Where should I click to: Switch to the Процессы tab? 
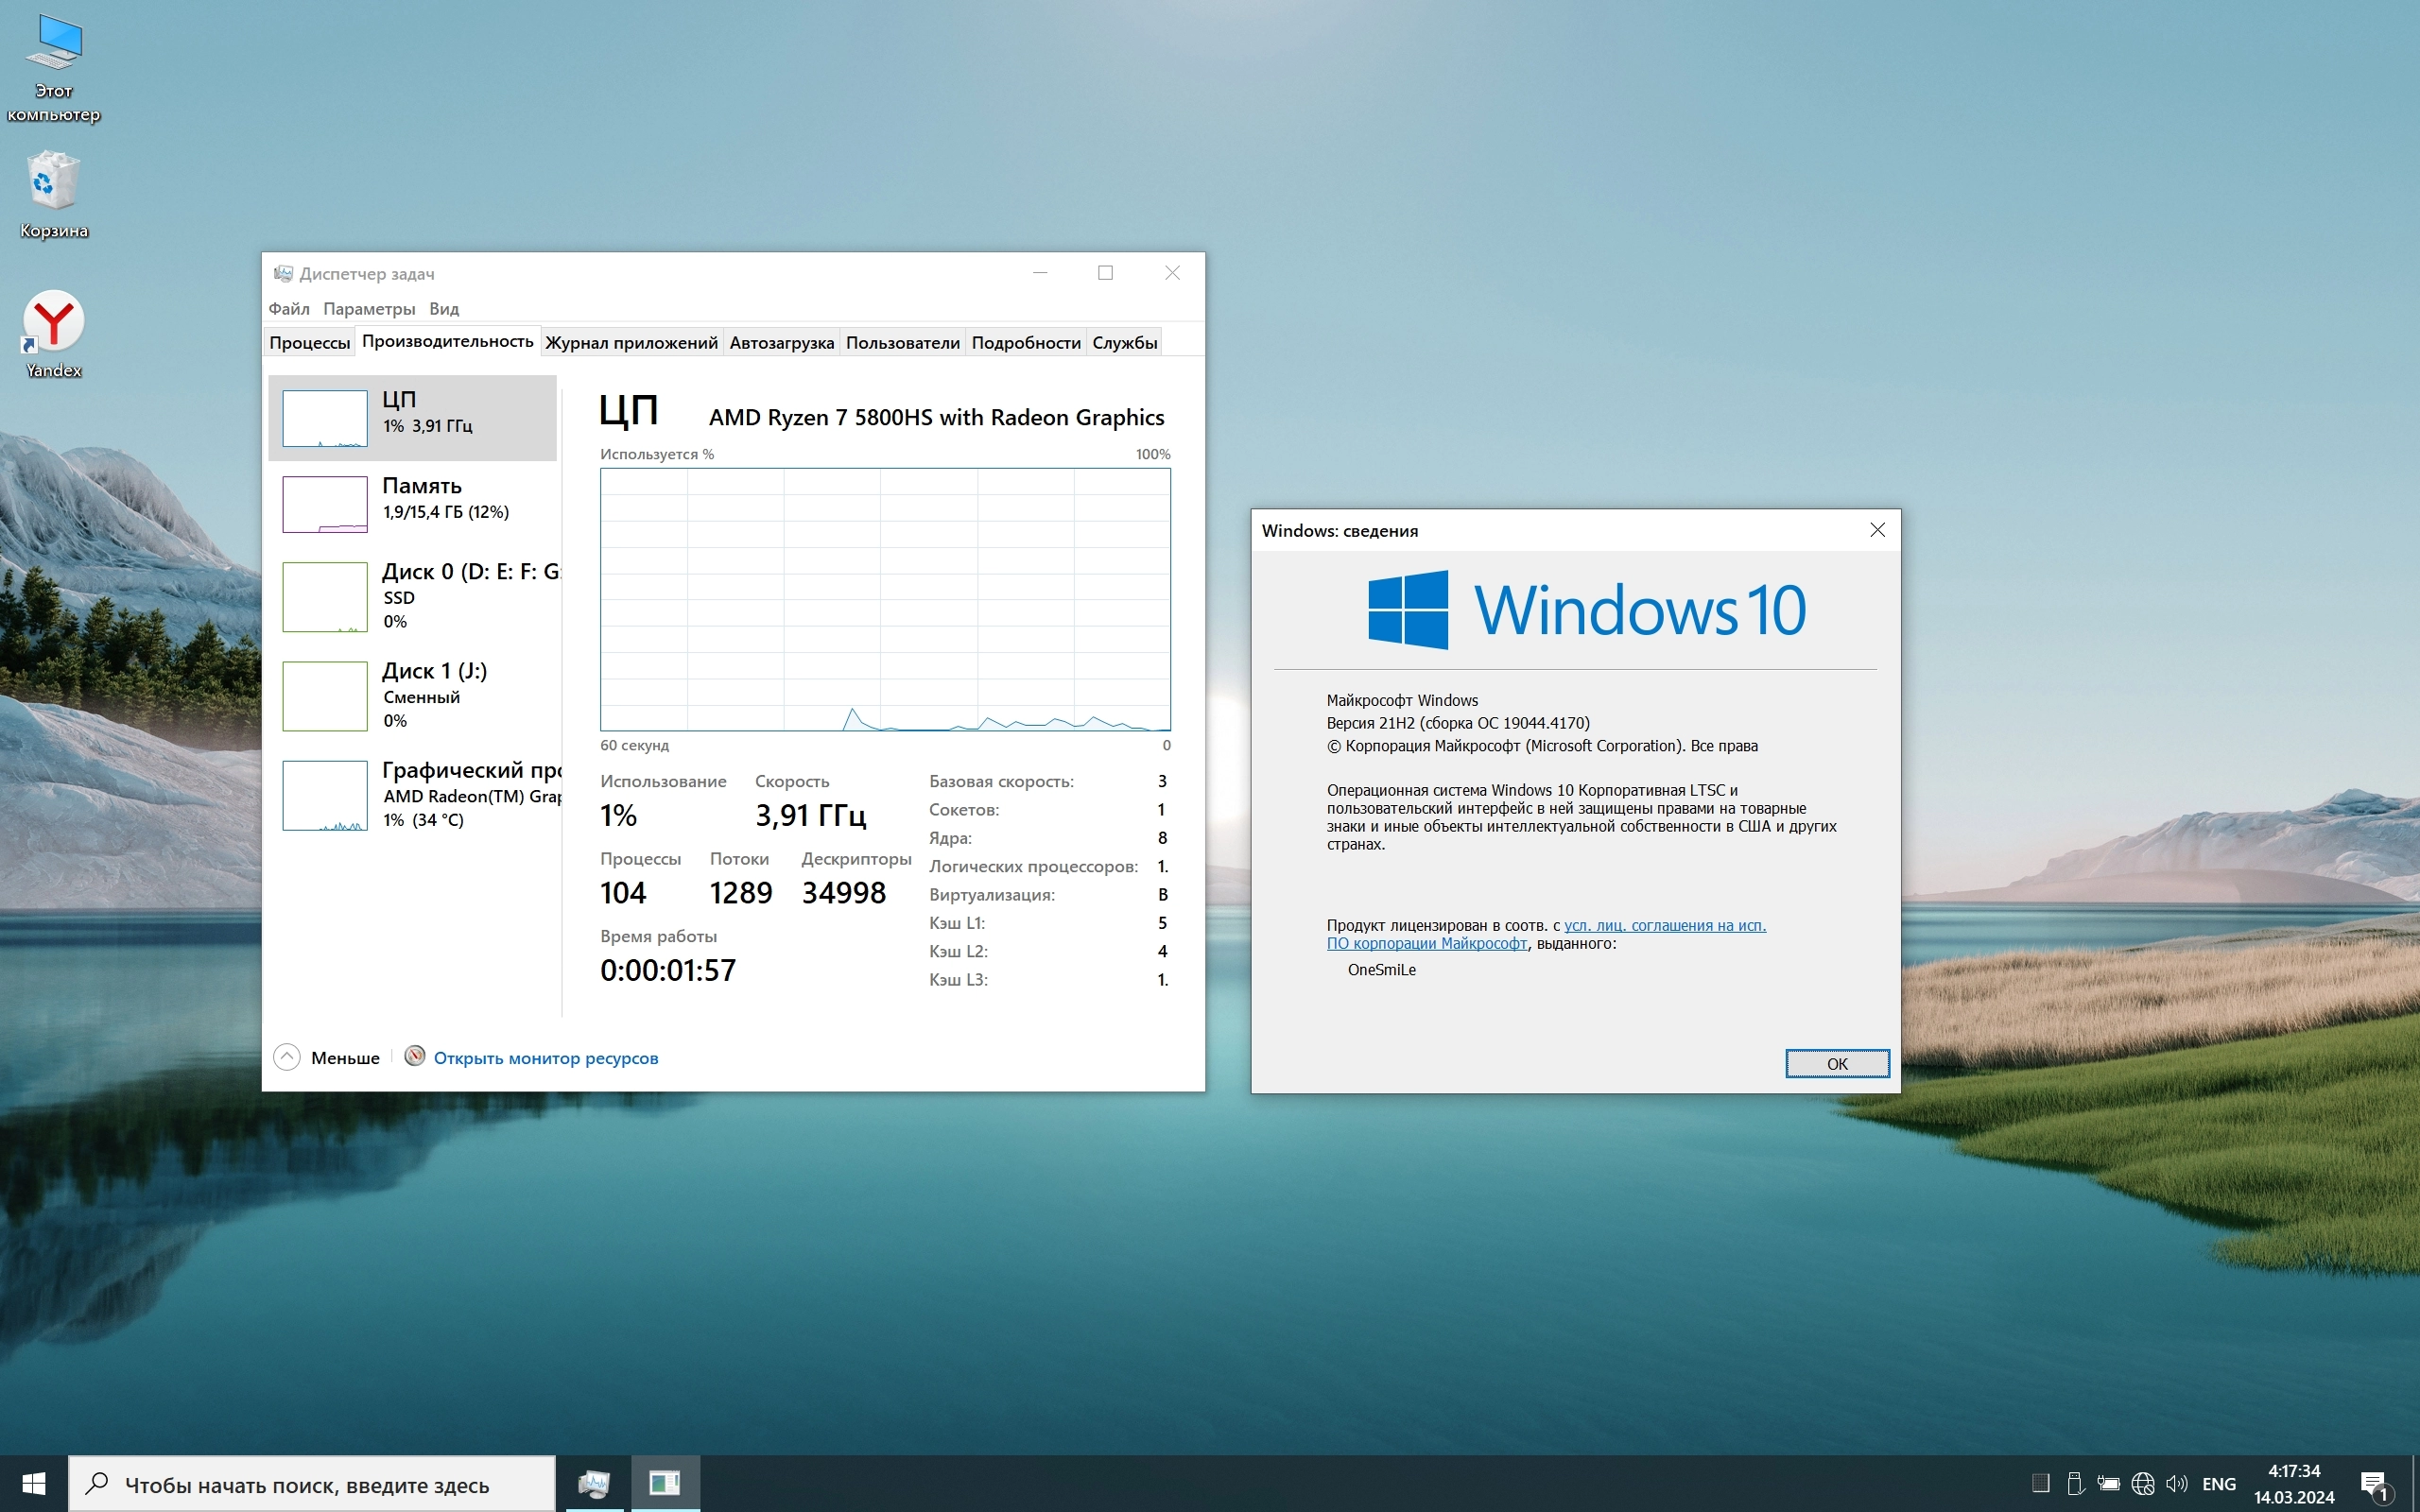[x=310, y=342]
